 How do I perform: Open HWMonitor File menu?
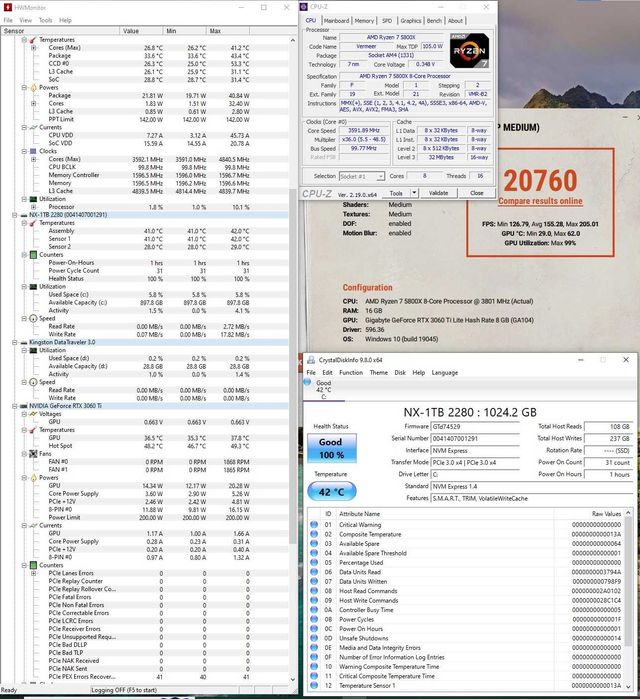[8, 20]
